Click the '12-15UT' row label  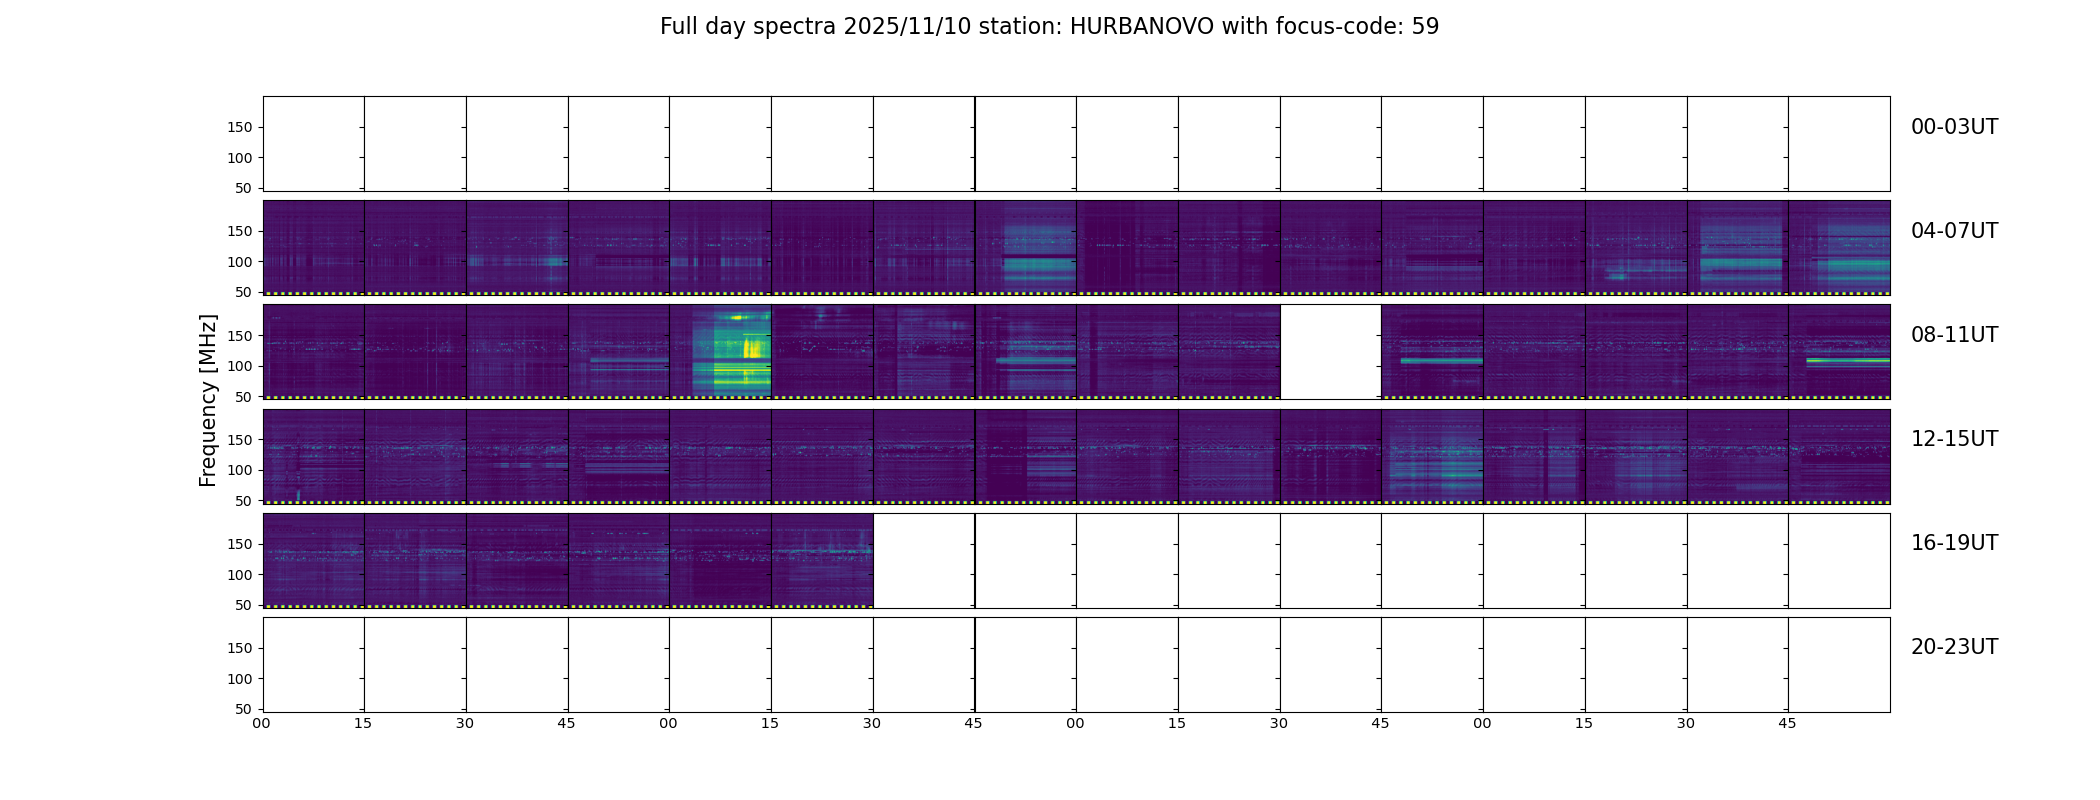(x=1954, y=439)
